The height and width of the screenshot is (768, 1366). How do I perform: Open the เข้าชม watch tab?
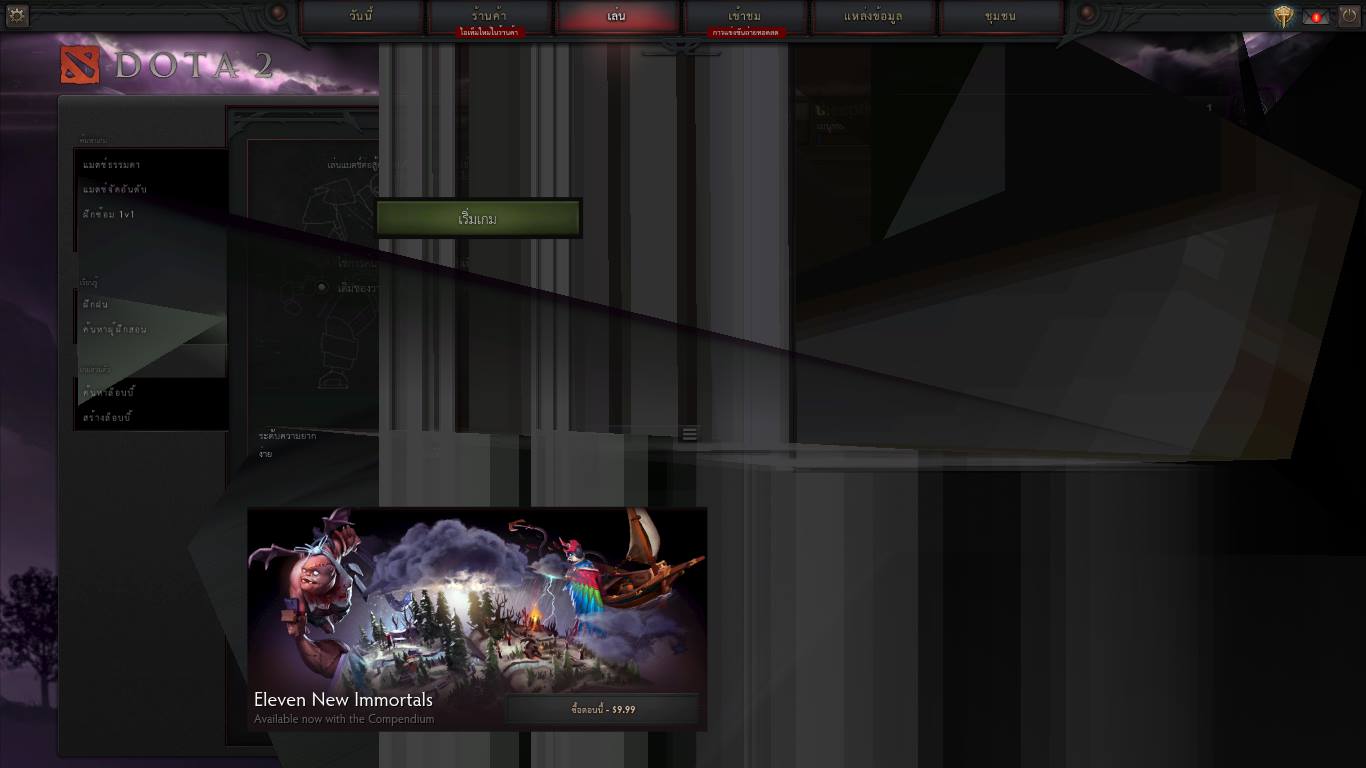tap(745, 16)
